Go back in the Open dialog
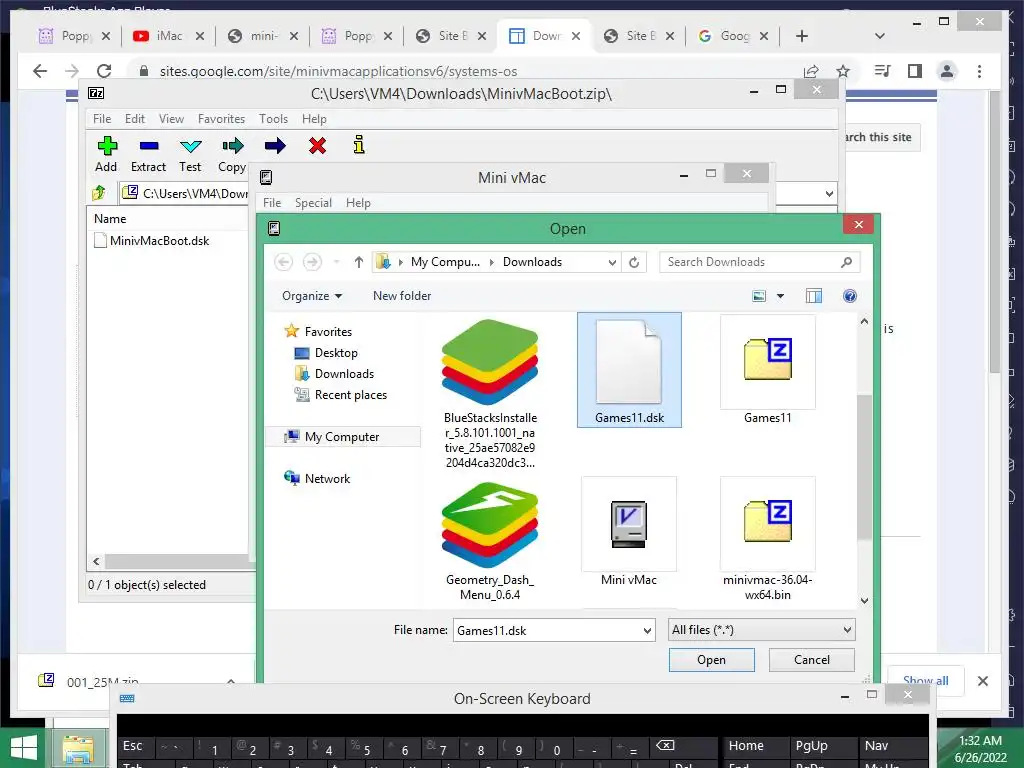 coord(283,262)
